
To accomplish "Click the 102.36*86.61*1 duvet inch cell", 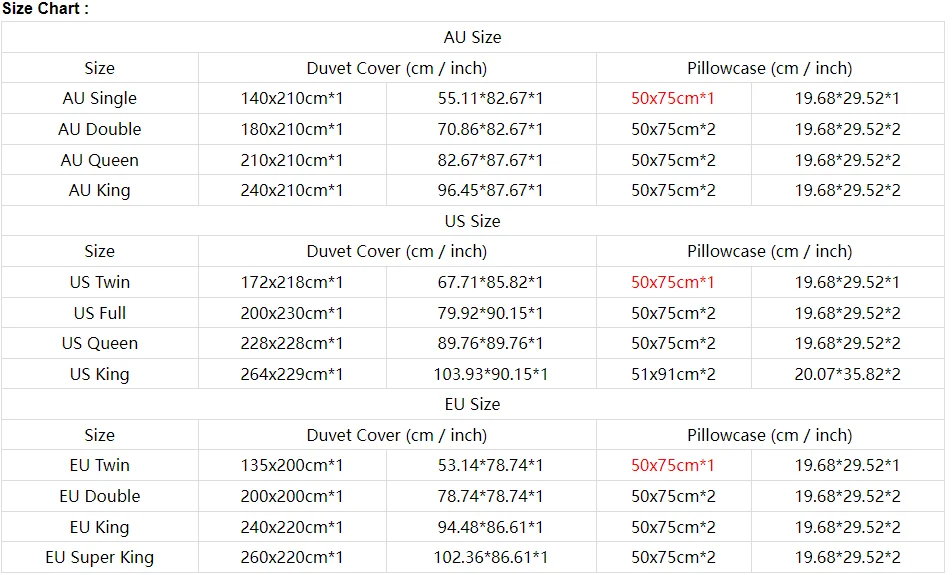I will click(x=491, y=558).
